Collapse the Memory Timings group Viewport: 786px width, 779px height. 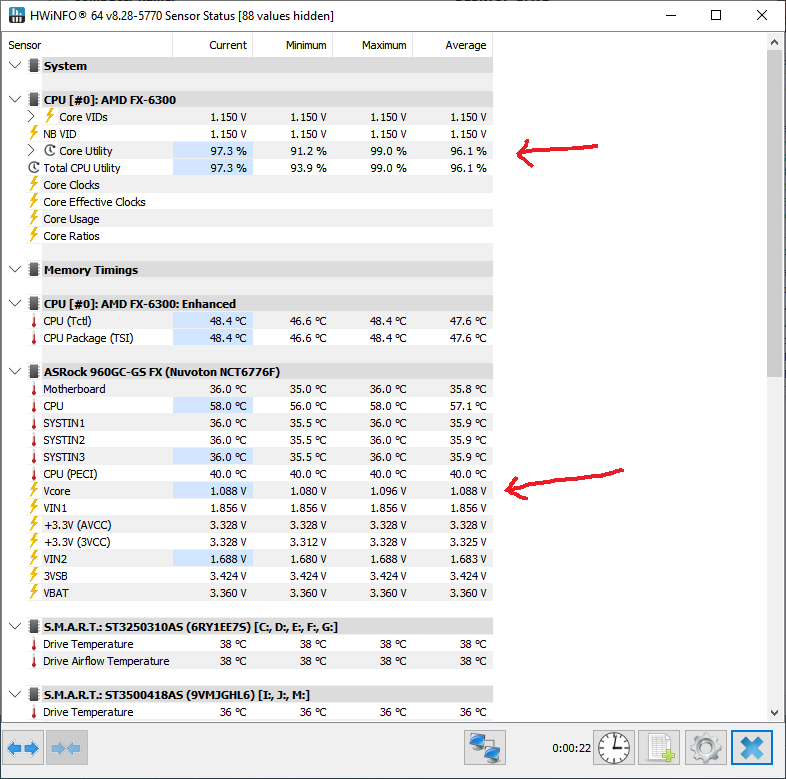(x=15, y=269)
